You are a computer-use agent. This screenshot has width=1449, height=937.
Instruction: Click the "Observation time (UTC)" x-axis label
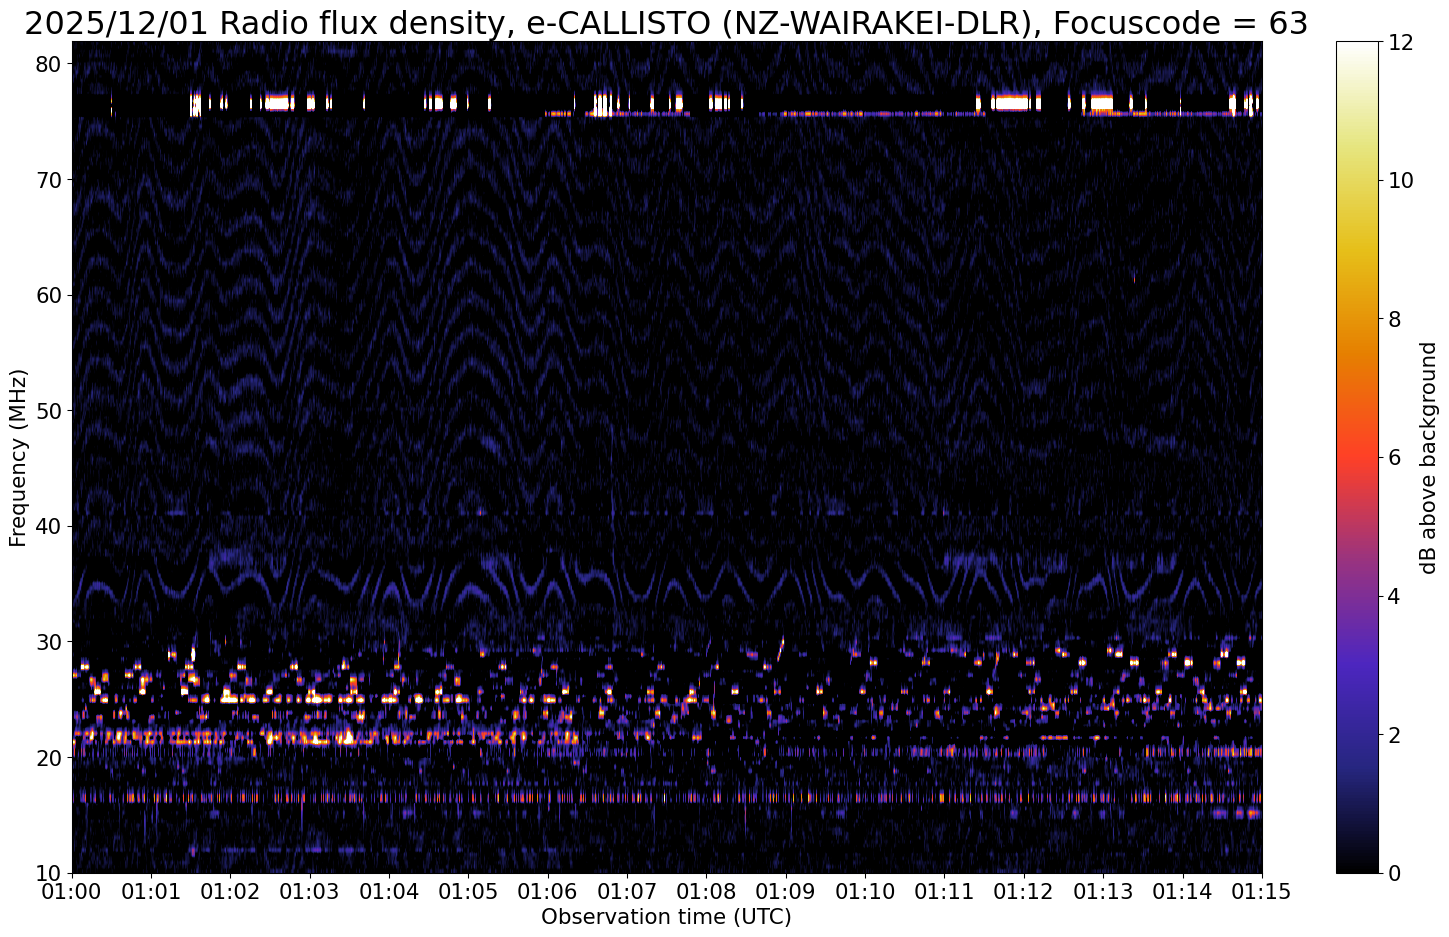coord(666,917)
